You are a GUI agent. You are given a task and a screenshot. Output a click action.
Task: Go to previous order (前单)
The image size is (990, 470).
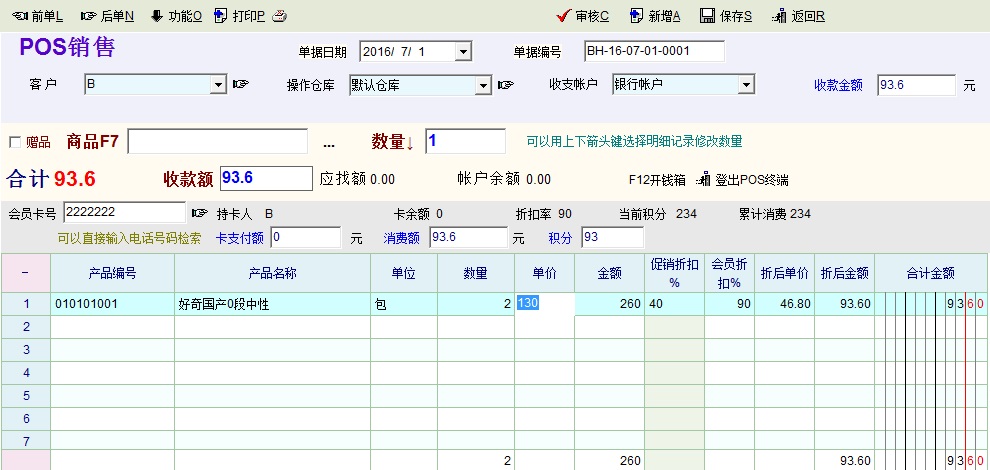point(37,16)
